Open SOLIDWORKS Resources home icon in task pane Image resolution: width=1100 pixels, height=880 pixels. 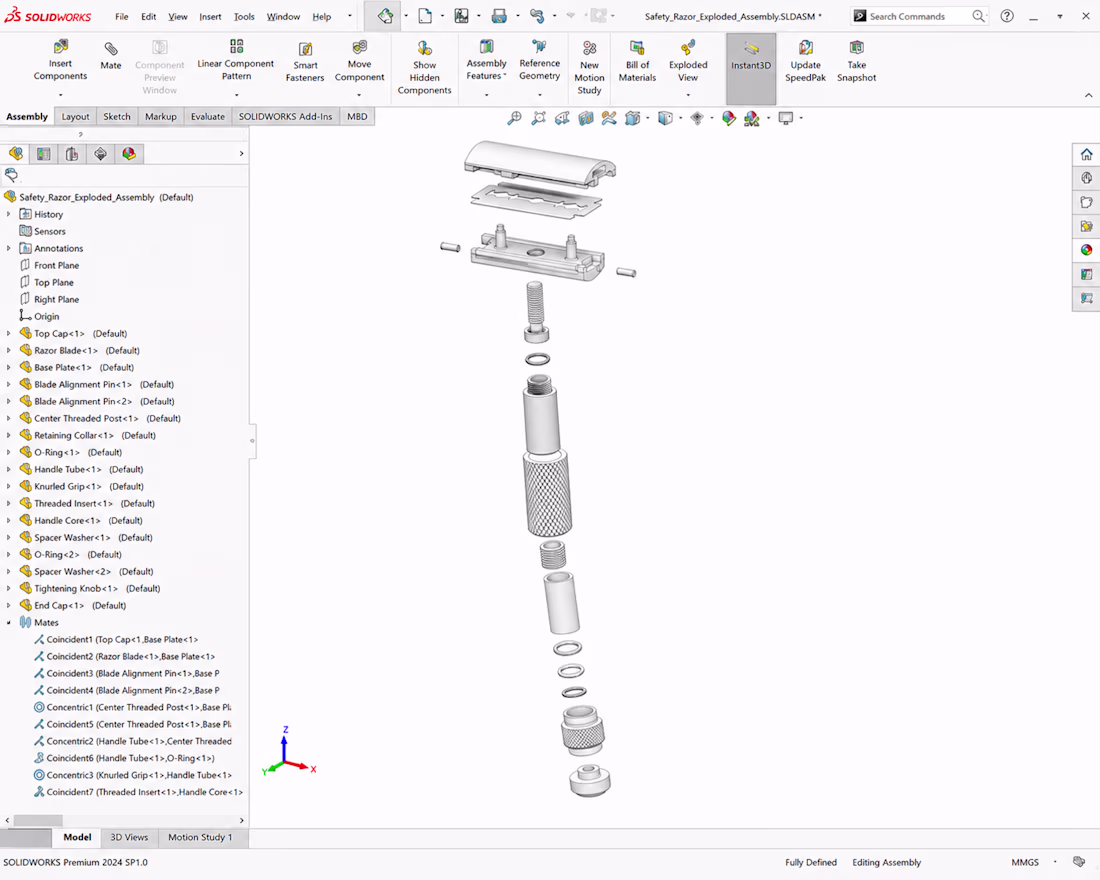[1086, 154]
